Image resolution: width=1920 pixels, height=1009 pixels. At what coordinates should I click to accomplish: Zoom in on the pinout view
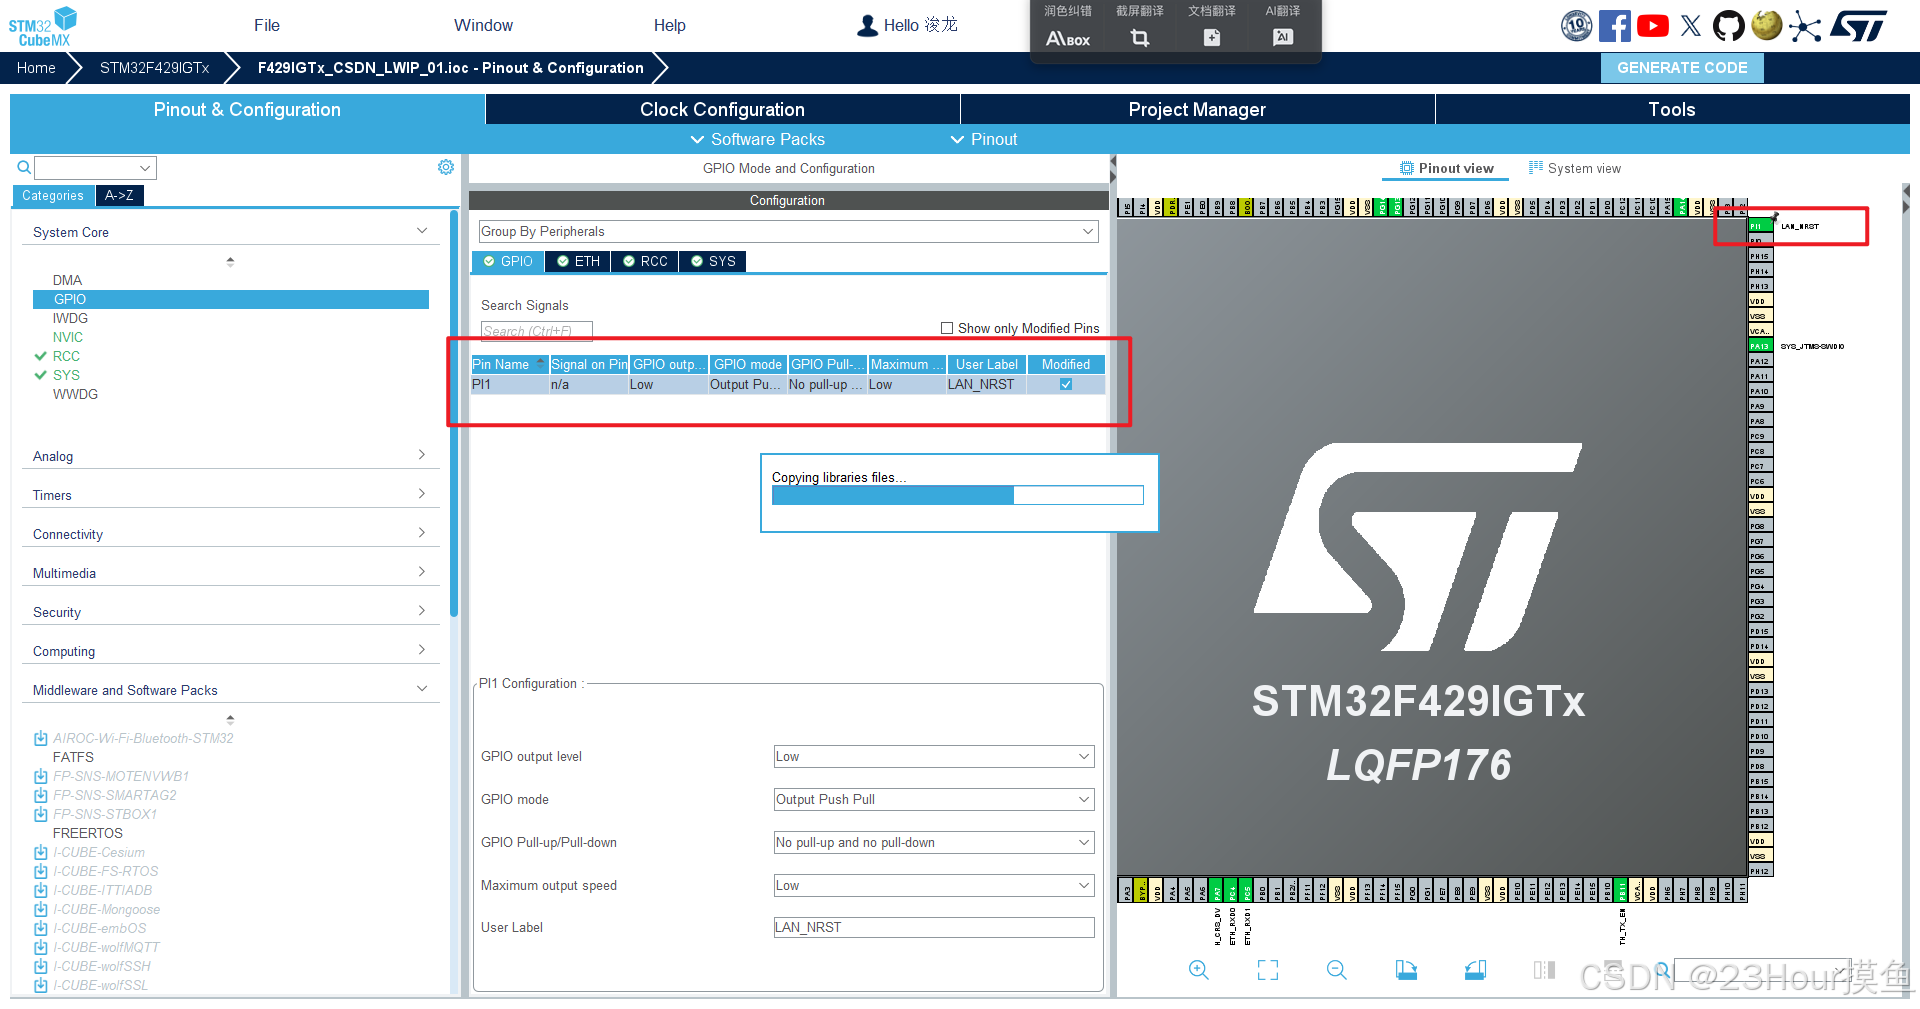point(1199,970)
